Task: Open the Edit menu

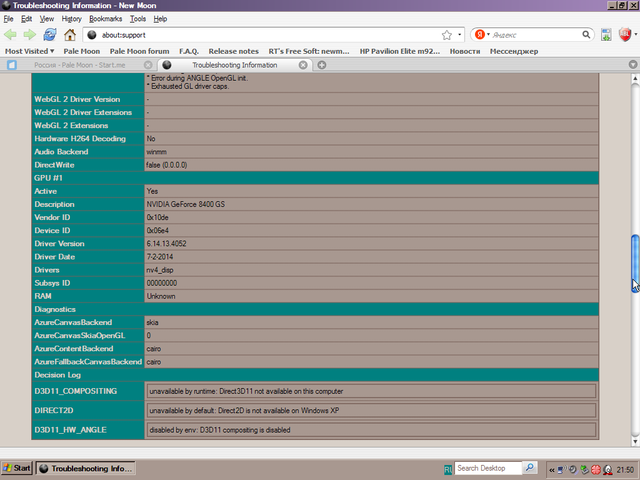Action: pos(27,19)
